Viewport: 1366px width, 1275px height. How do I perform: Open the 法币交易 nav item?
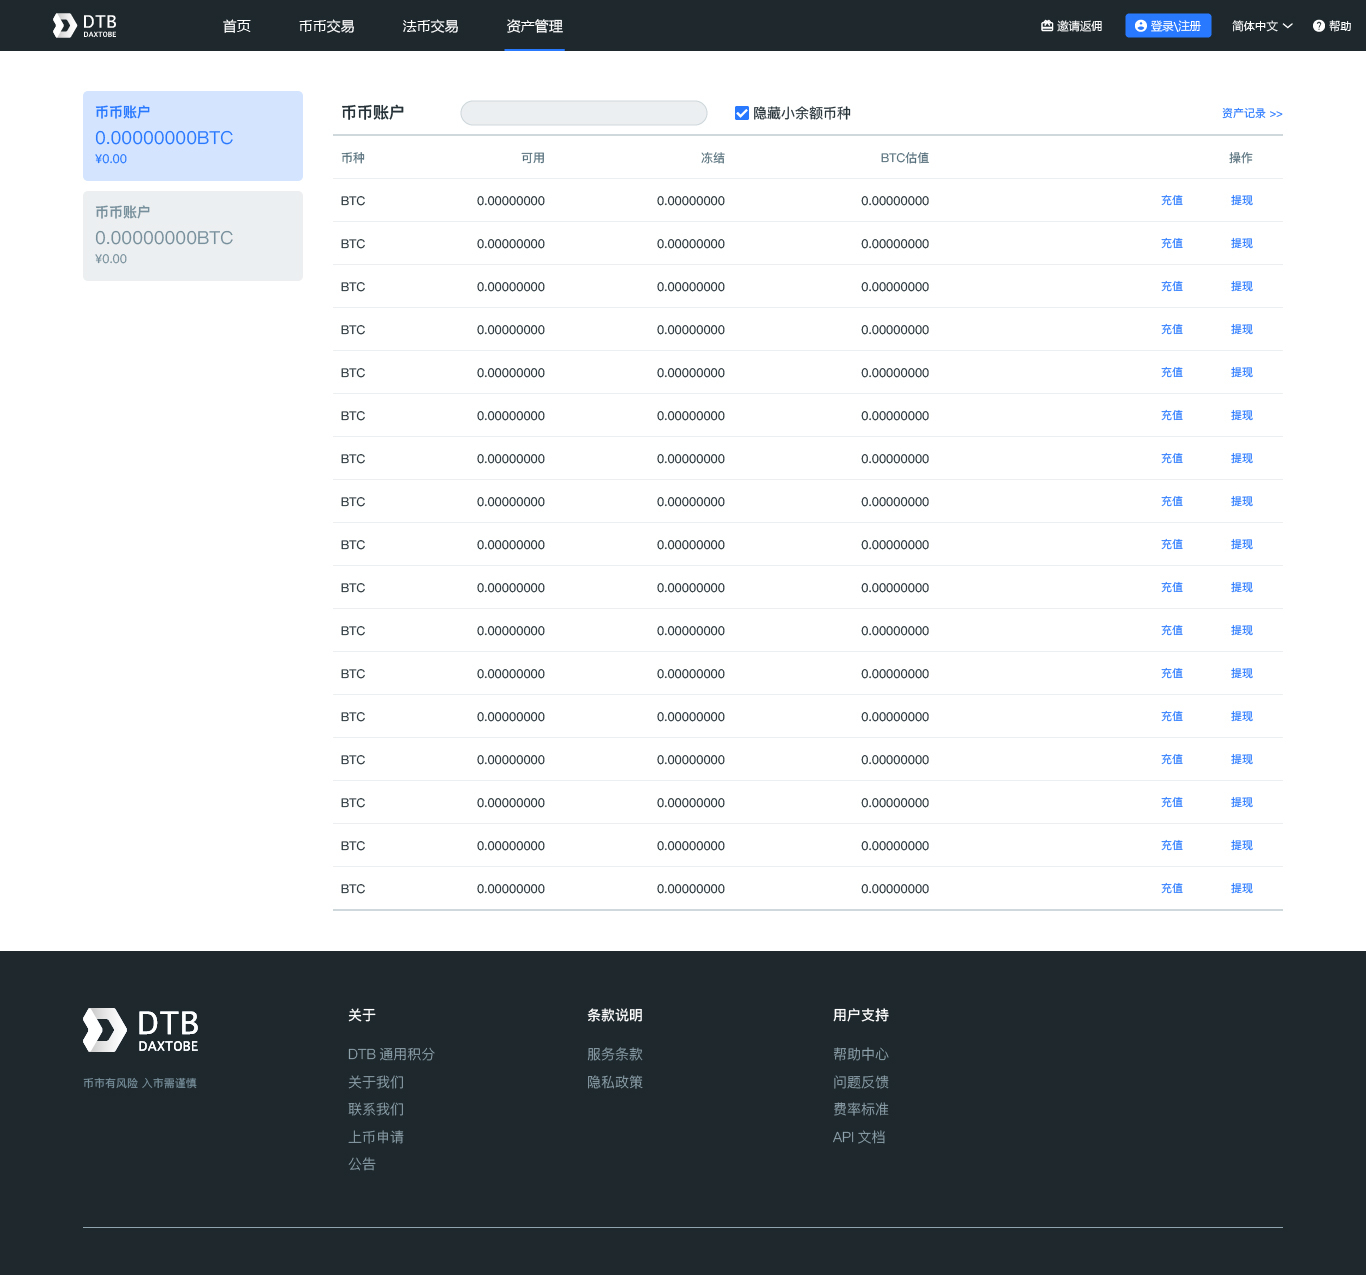click(431, 26)
